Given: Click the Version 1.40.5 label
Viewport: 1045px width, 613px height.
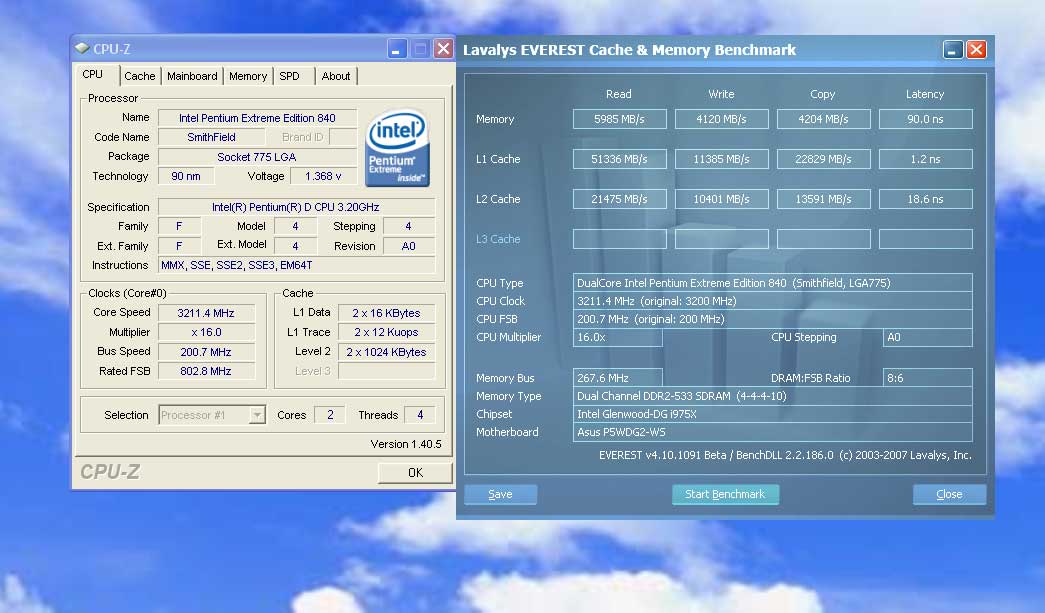Looking at the screenshot, I should (406, 444).
